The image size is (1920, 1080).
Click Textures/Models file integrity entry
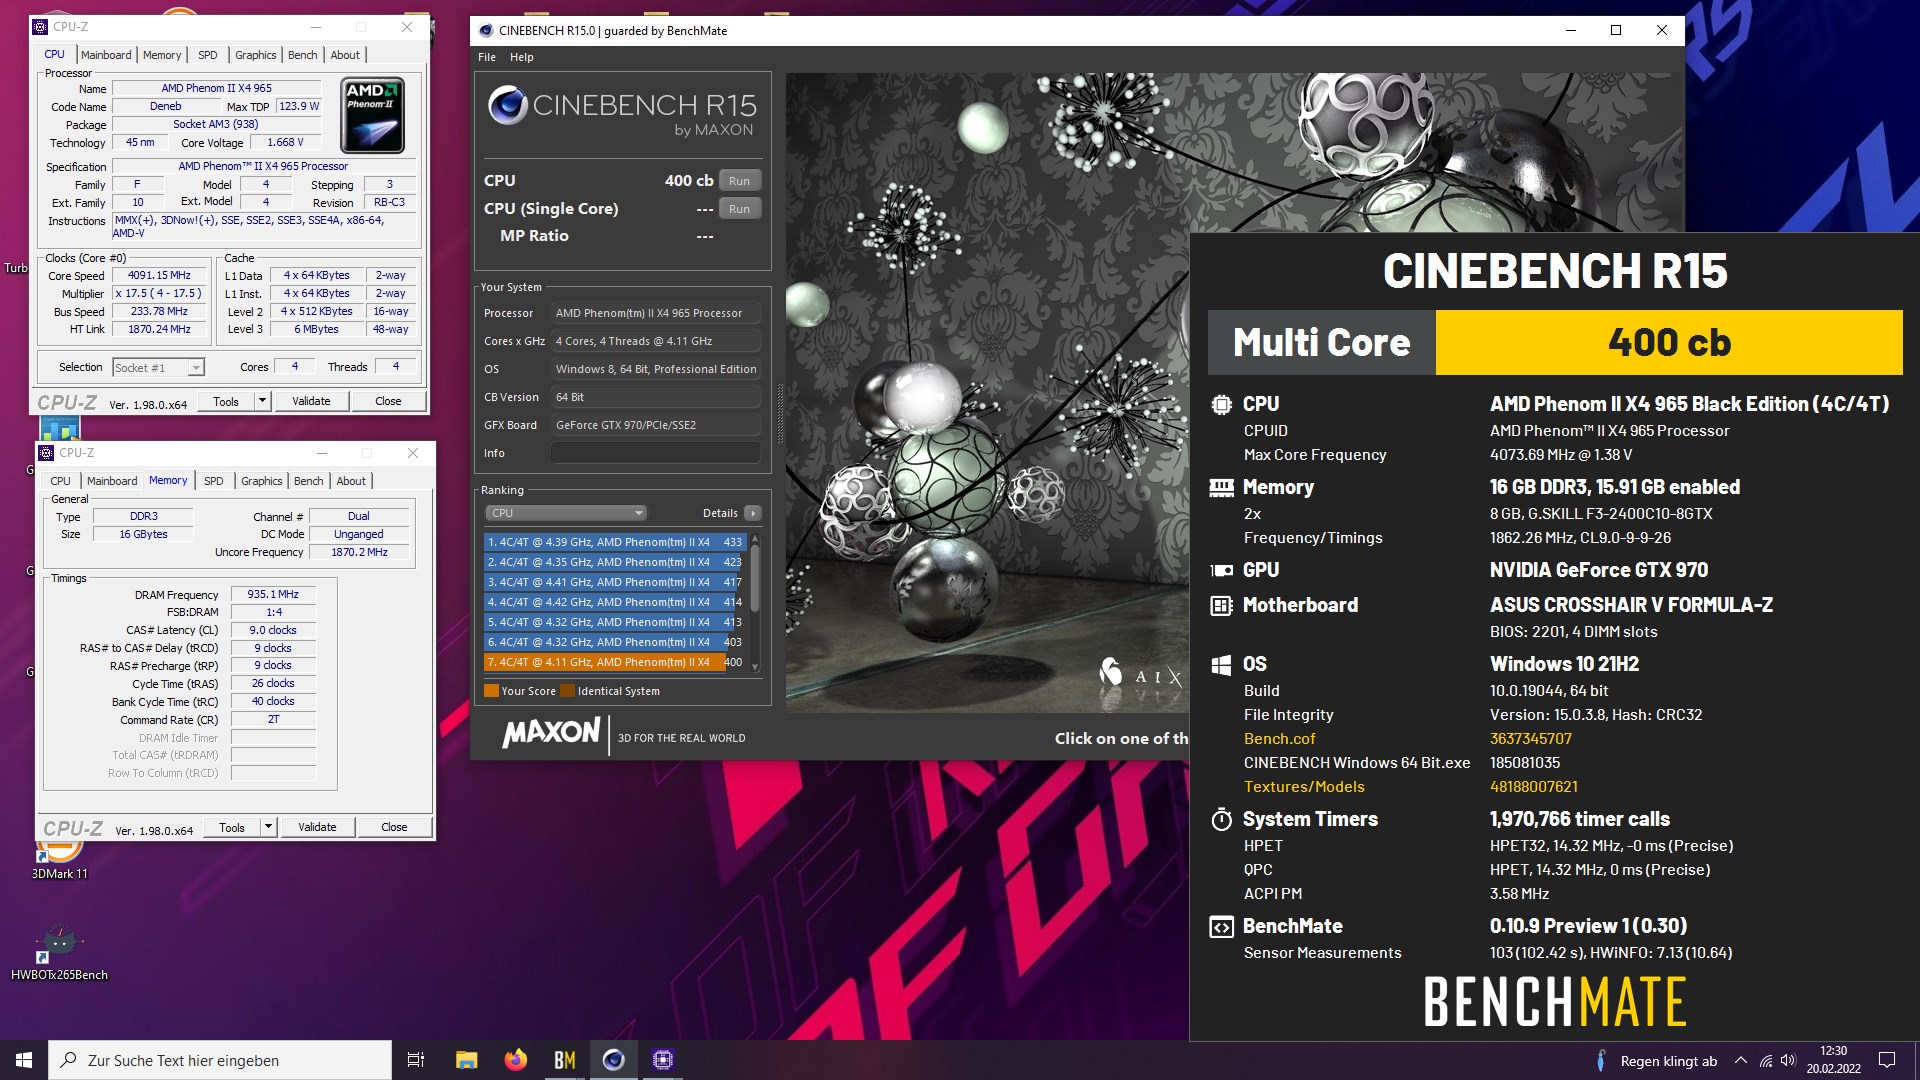[x=1304, y=787]
